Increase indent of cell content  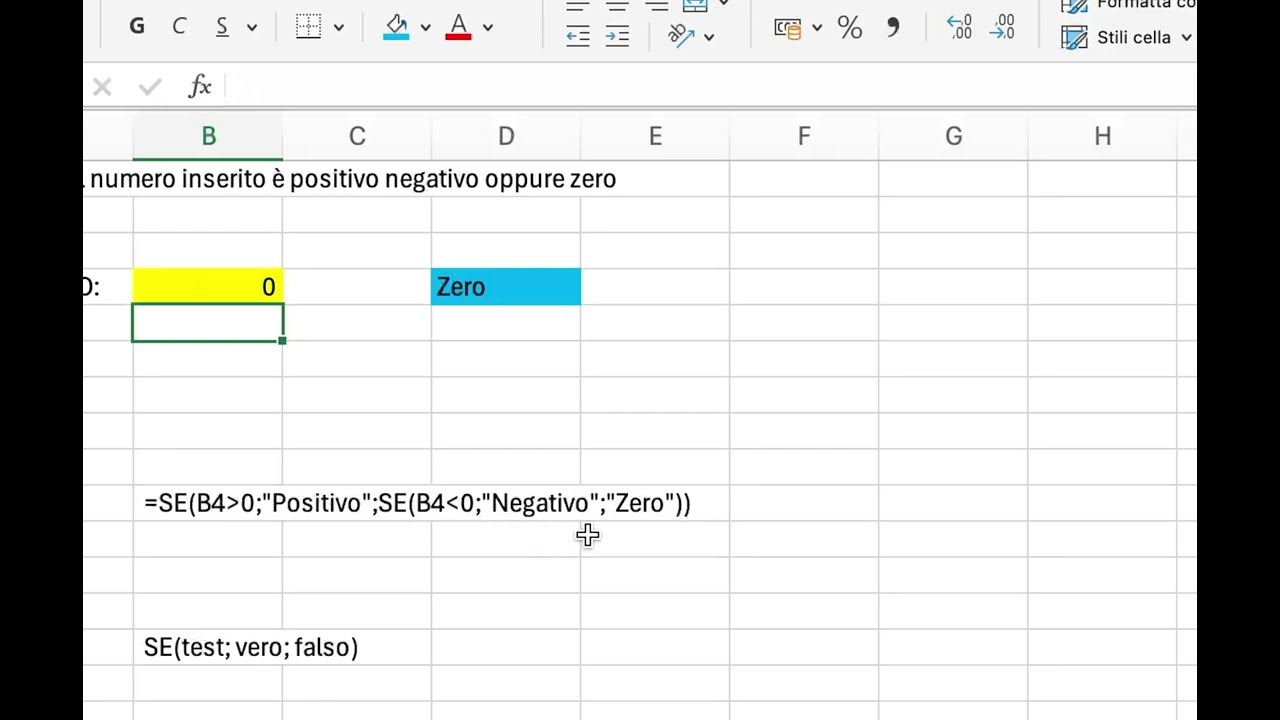tap(618, 37)
